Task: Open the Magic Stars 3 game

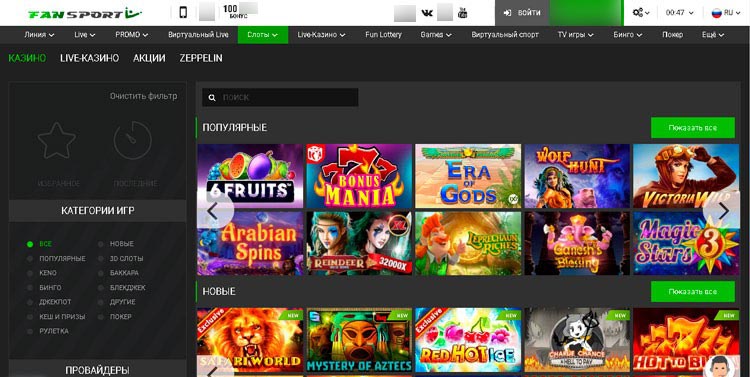Action: pyautogui.click(x=686, y=243)
